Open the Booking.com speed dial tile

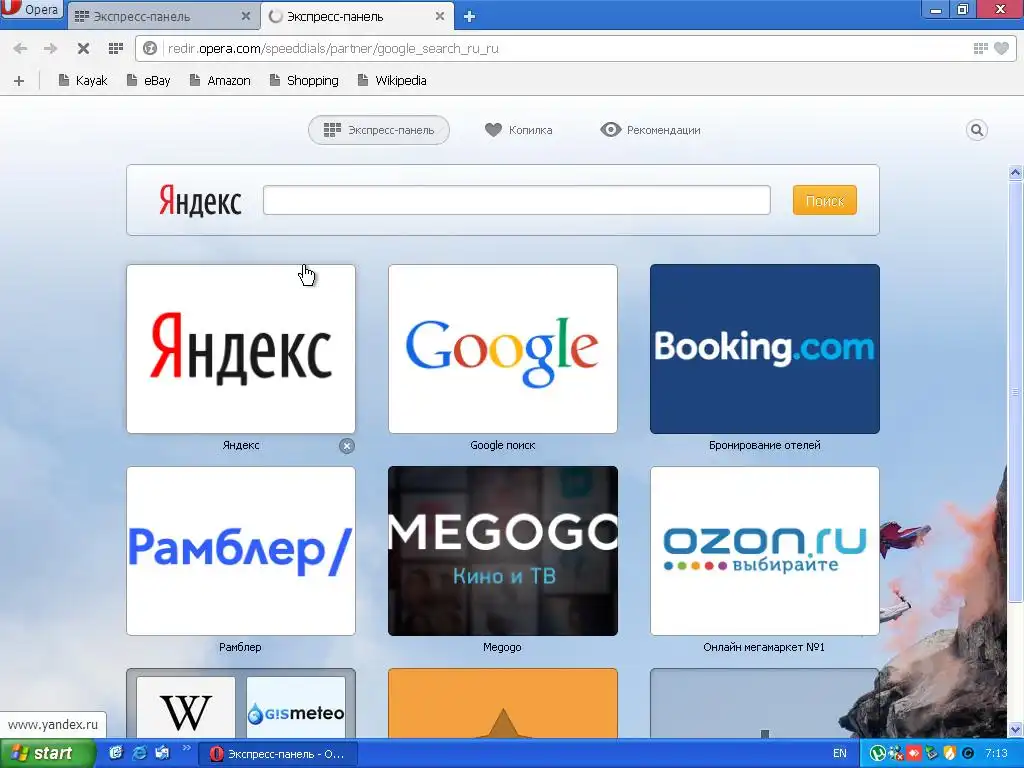point(765,349)
